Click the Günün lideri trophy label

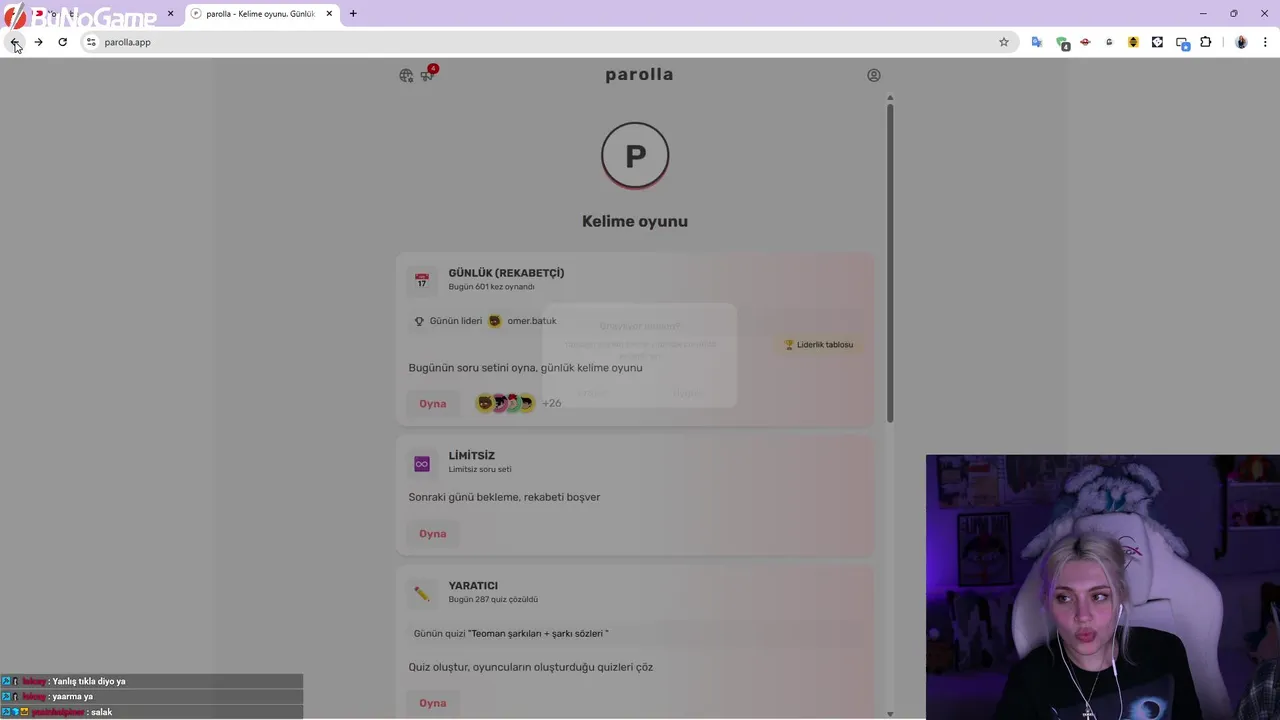[448, 321]
